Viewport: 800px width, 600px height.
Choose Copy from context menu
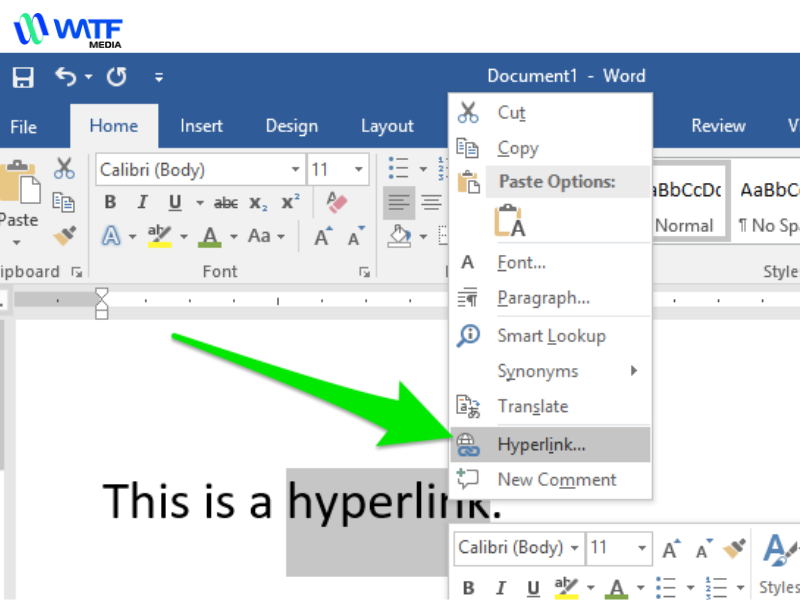(550, 148)
